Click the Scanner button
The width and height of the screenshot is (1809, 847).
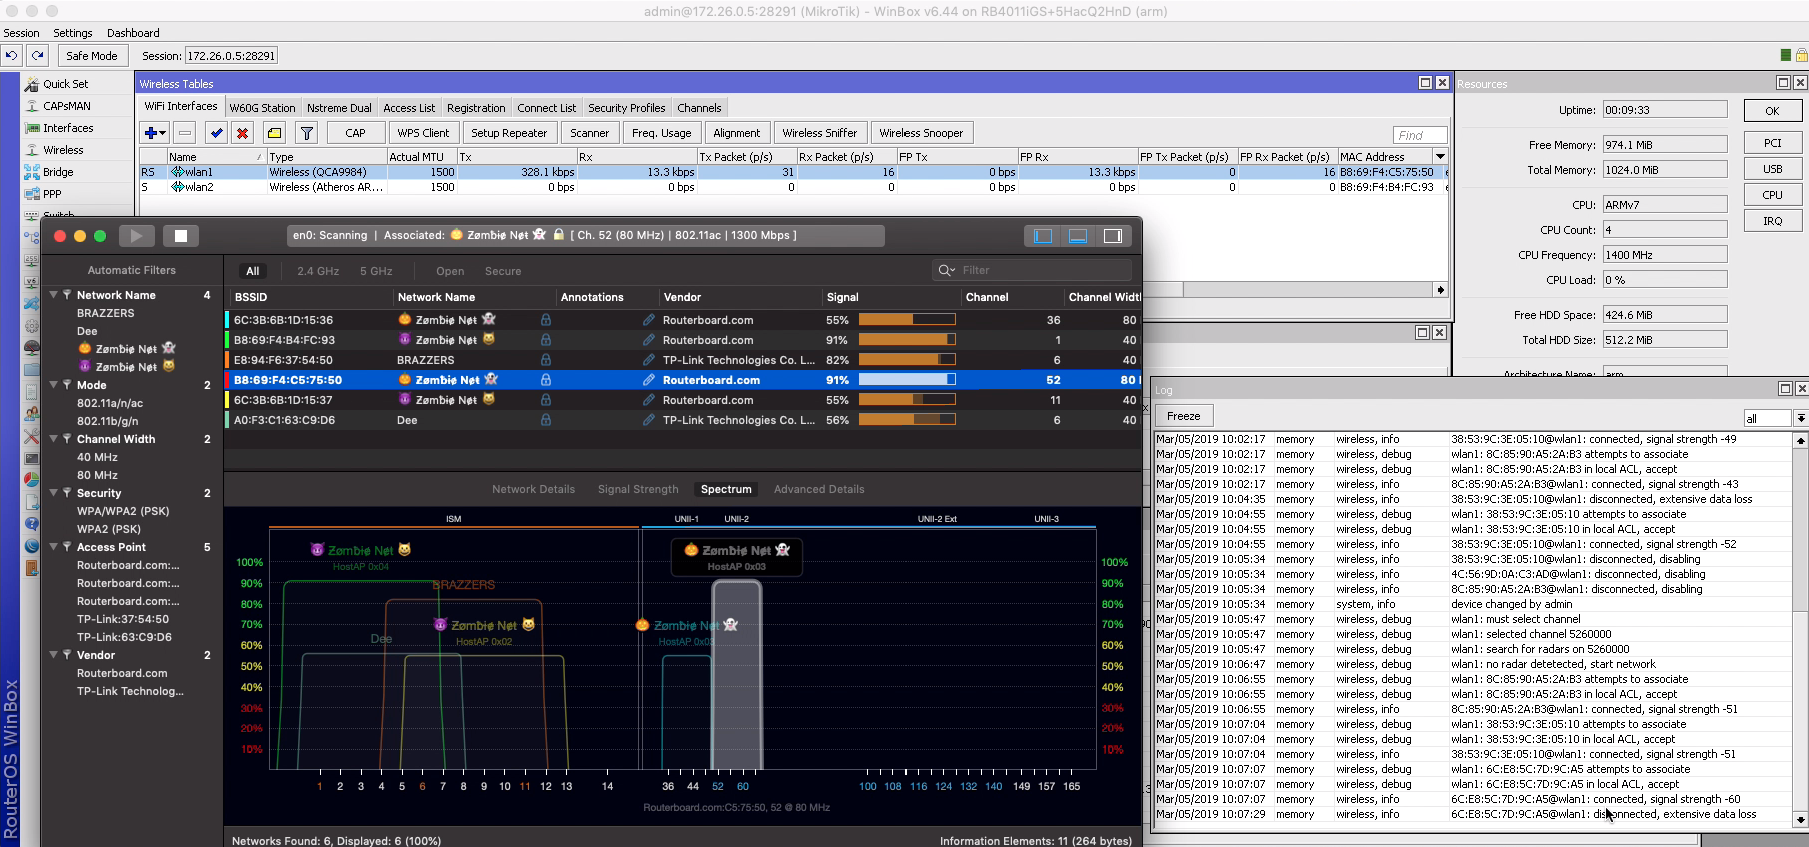coord(589,133)
